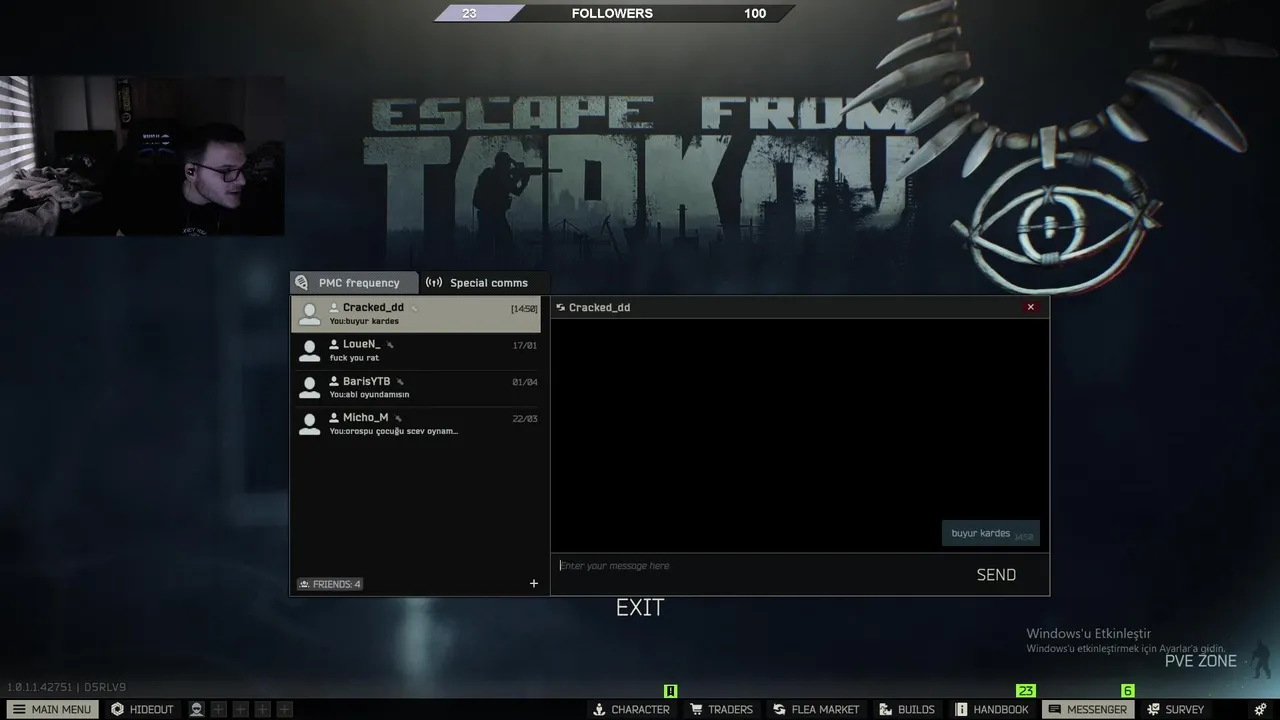This screenshot has height=720, width=1280.
Task: Open the HANDBOOK
Action: pos(992,709)
